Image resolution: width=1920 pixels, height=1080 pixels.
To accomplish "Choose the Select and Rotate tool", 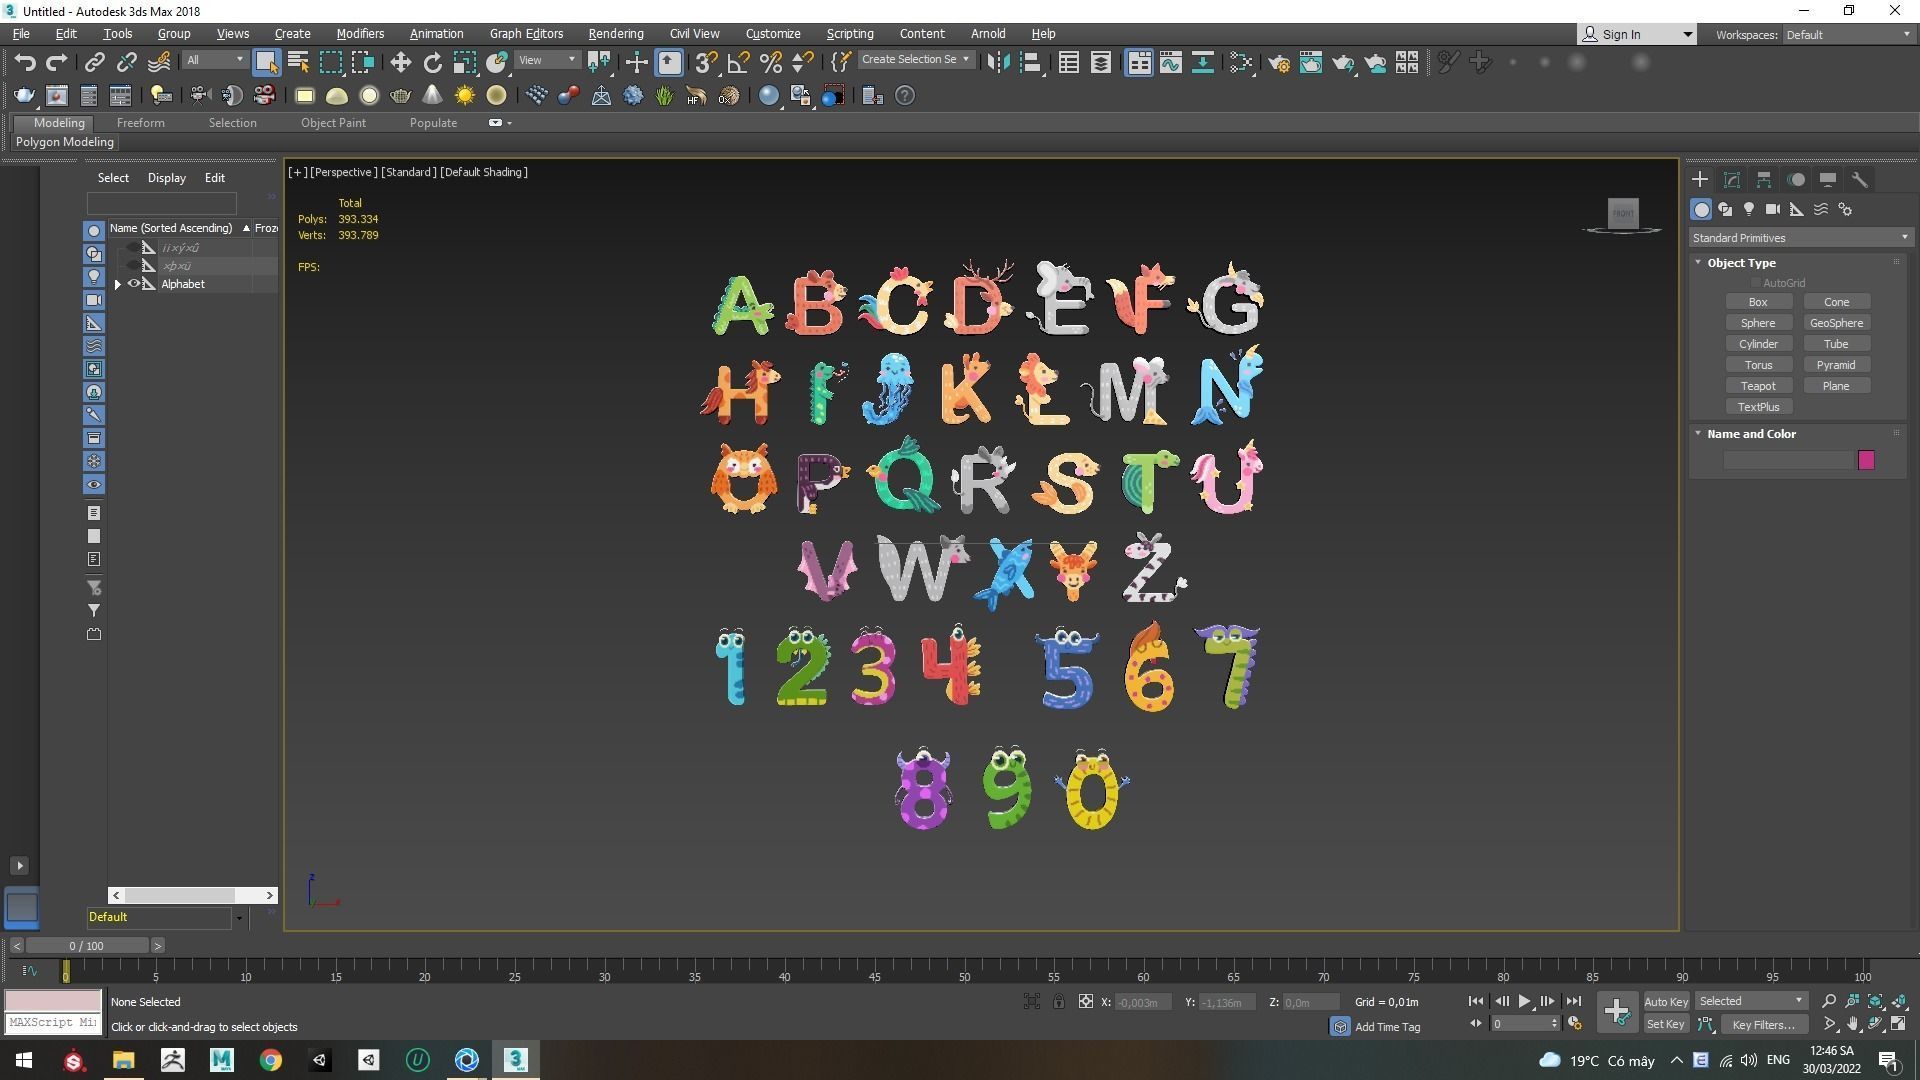I will point(432,62).
